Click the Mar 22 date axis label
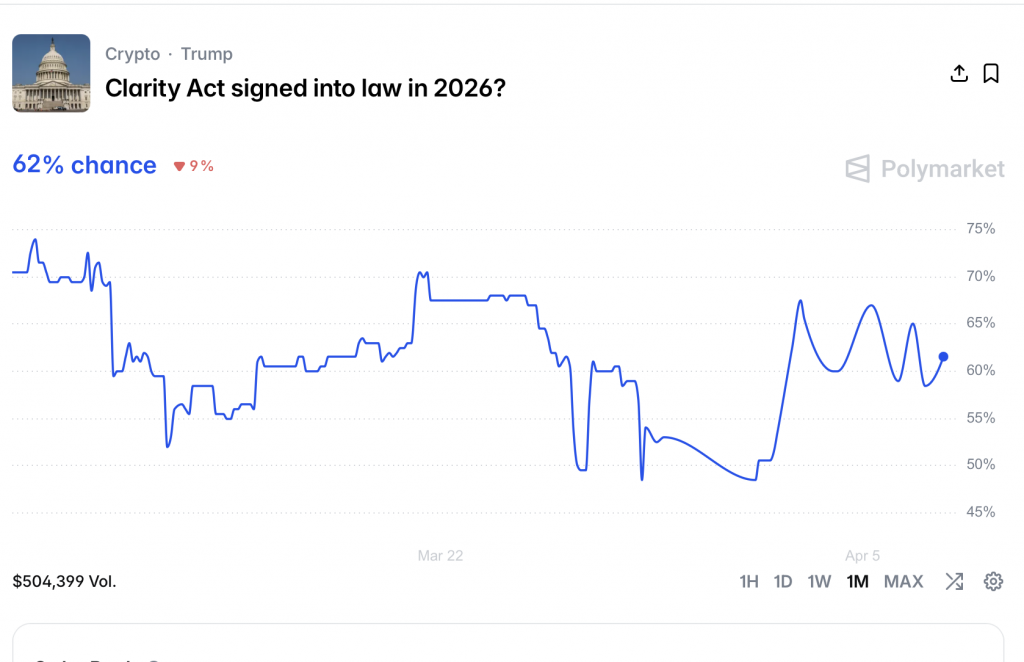Image resolution: width=1024 pixels, height=662 pixels. pyautogui.click(x=440, y=555)
